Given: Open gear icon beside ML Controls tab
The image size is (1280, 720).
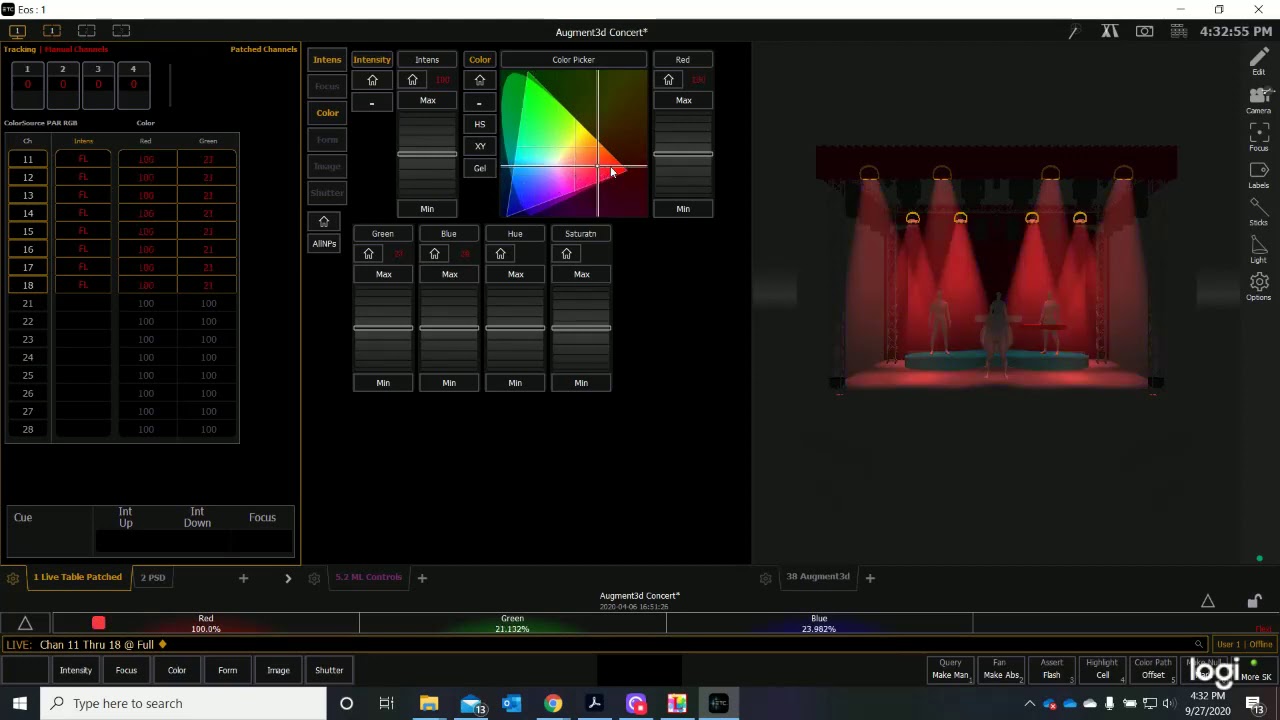Looking at the screenshot, I should click(x=314, y=578).
